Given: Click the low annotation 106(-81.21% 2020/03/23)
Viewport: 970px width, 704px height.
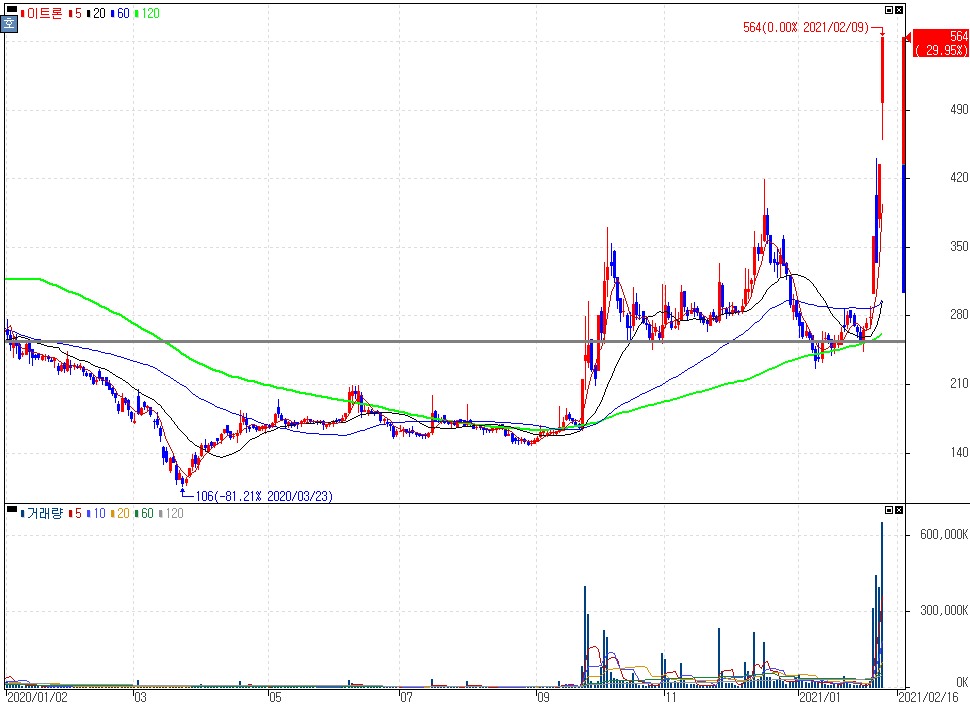Looking at the screenshot, I should click(x=264, y=496).
